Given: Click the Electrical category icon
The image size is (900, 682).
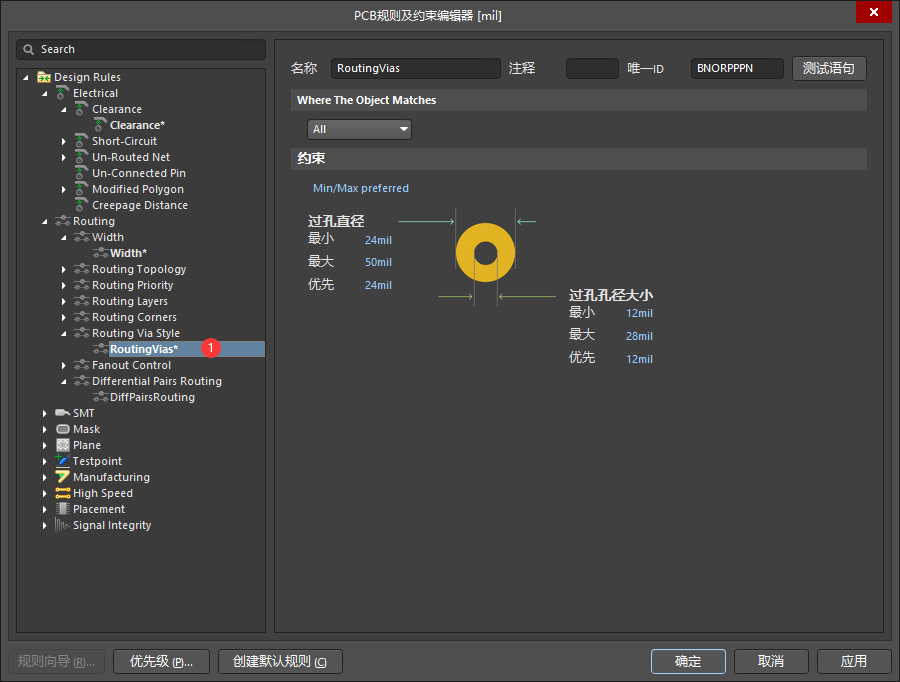Looking at the screenshot, I should click(x=63, y=92).
